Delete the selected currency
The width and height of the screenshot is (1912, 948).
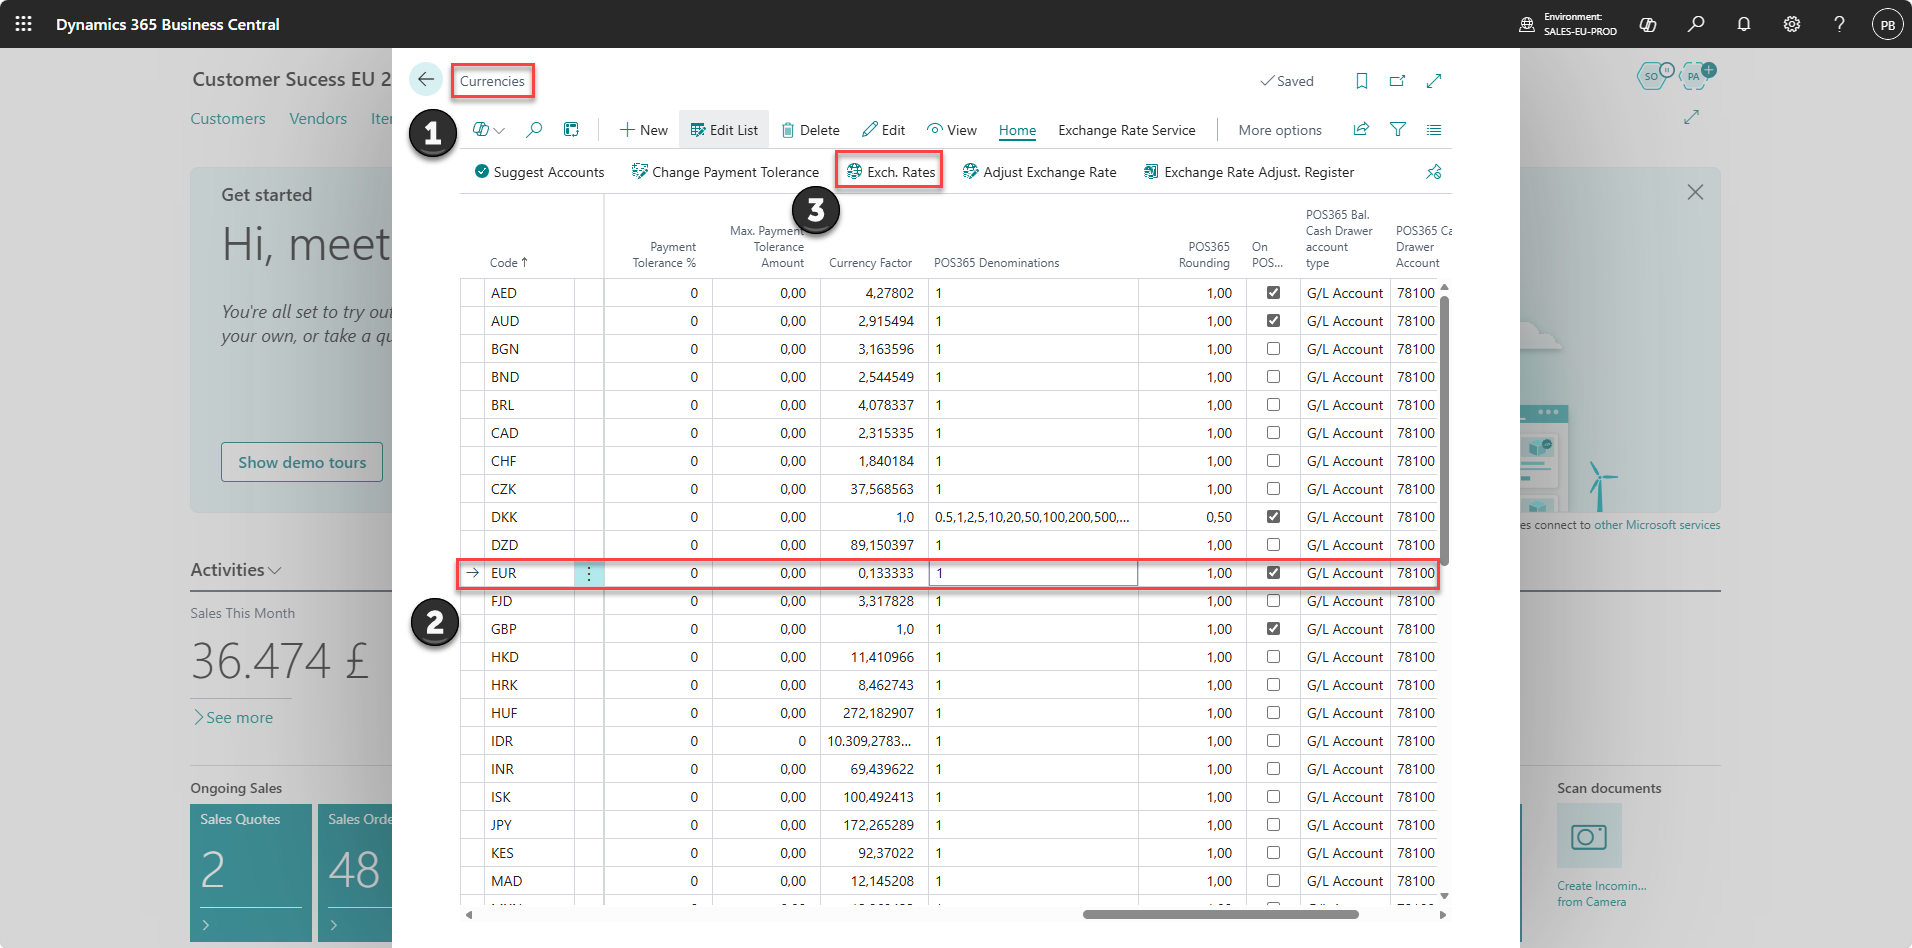tap(810, 130)
